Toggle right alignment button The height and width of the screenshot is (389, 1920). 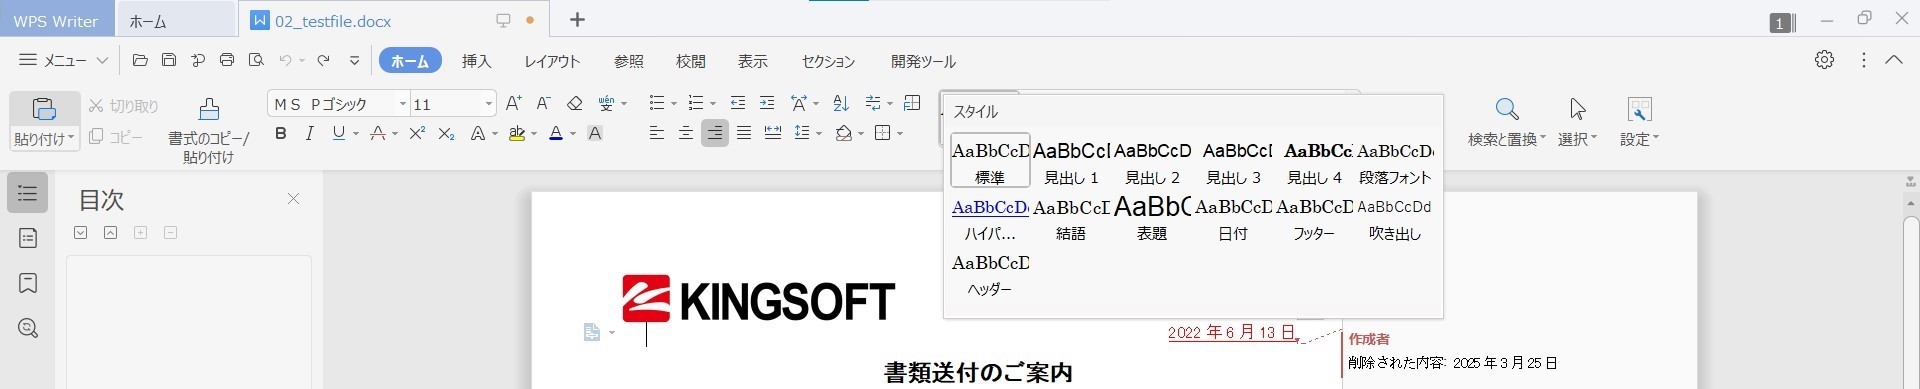coord(715,133)
